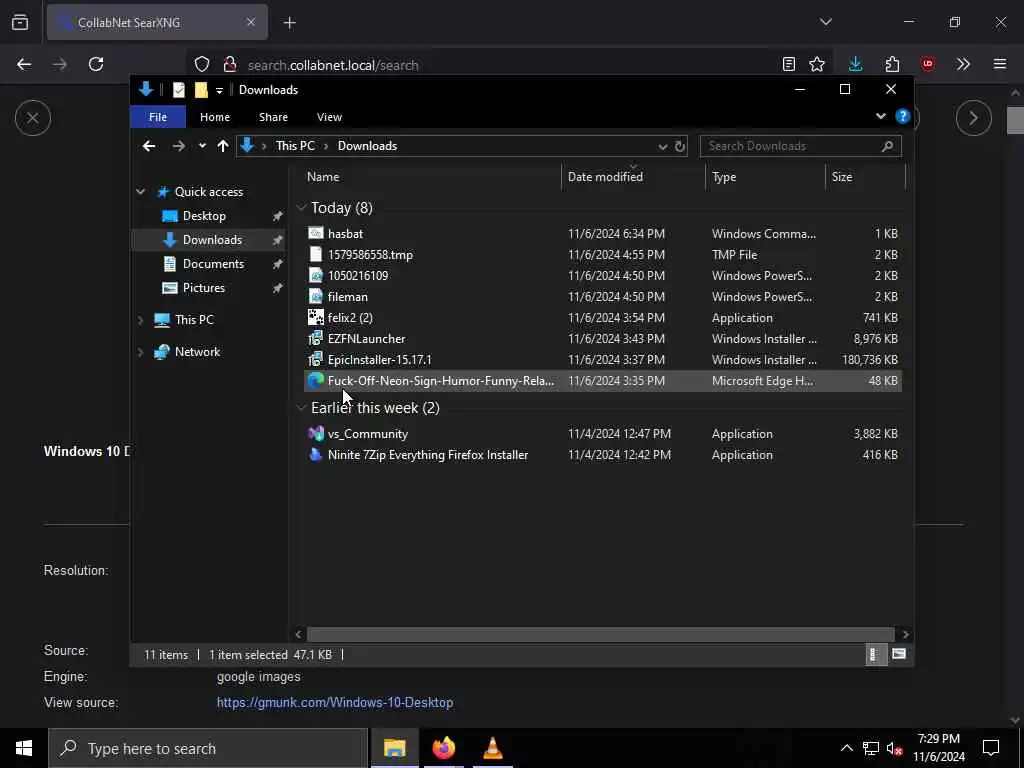Select the 1050216109 PowerShell script icon
1024x768 pixels.
point(316,275)
